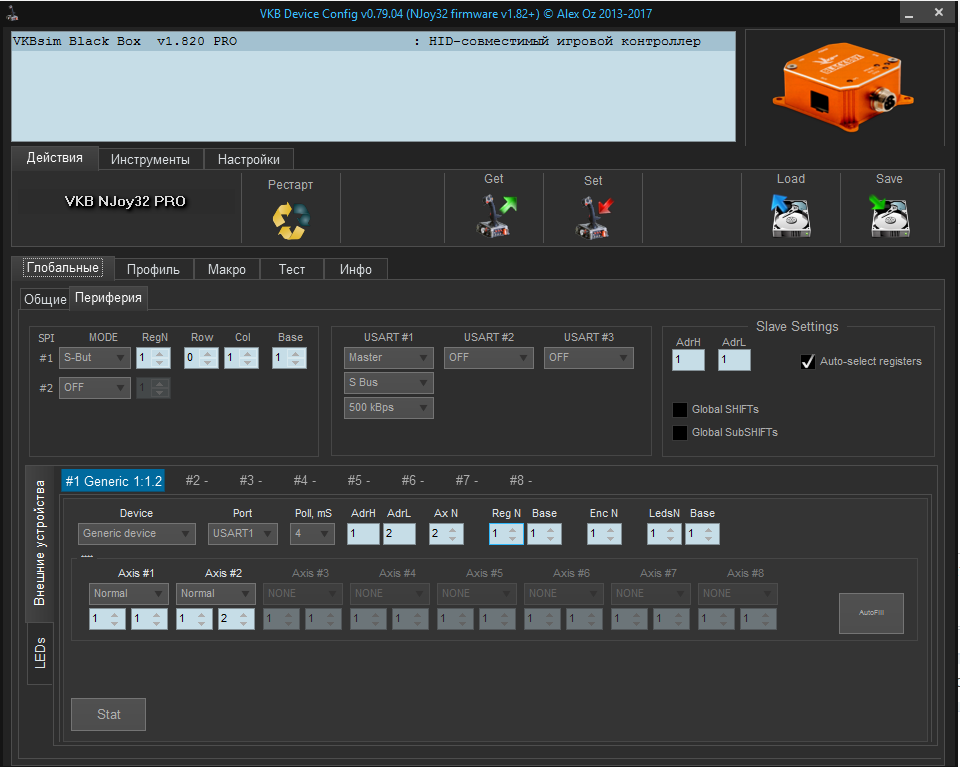
Task: Select device tab #1 Generic 1:1.2
Action: pos(113,481)
